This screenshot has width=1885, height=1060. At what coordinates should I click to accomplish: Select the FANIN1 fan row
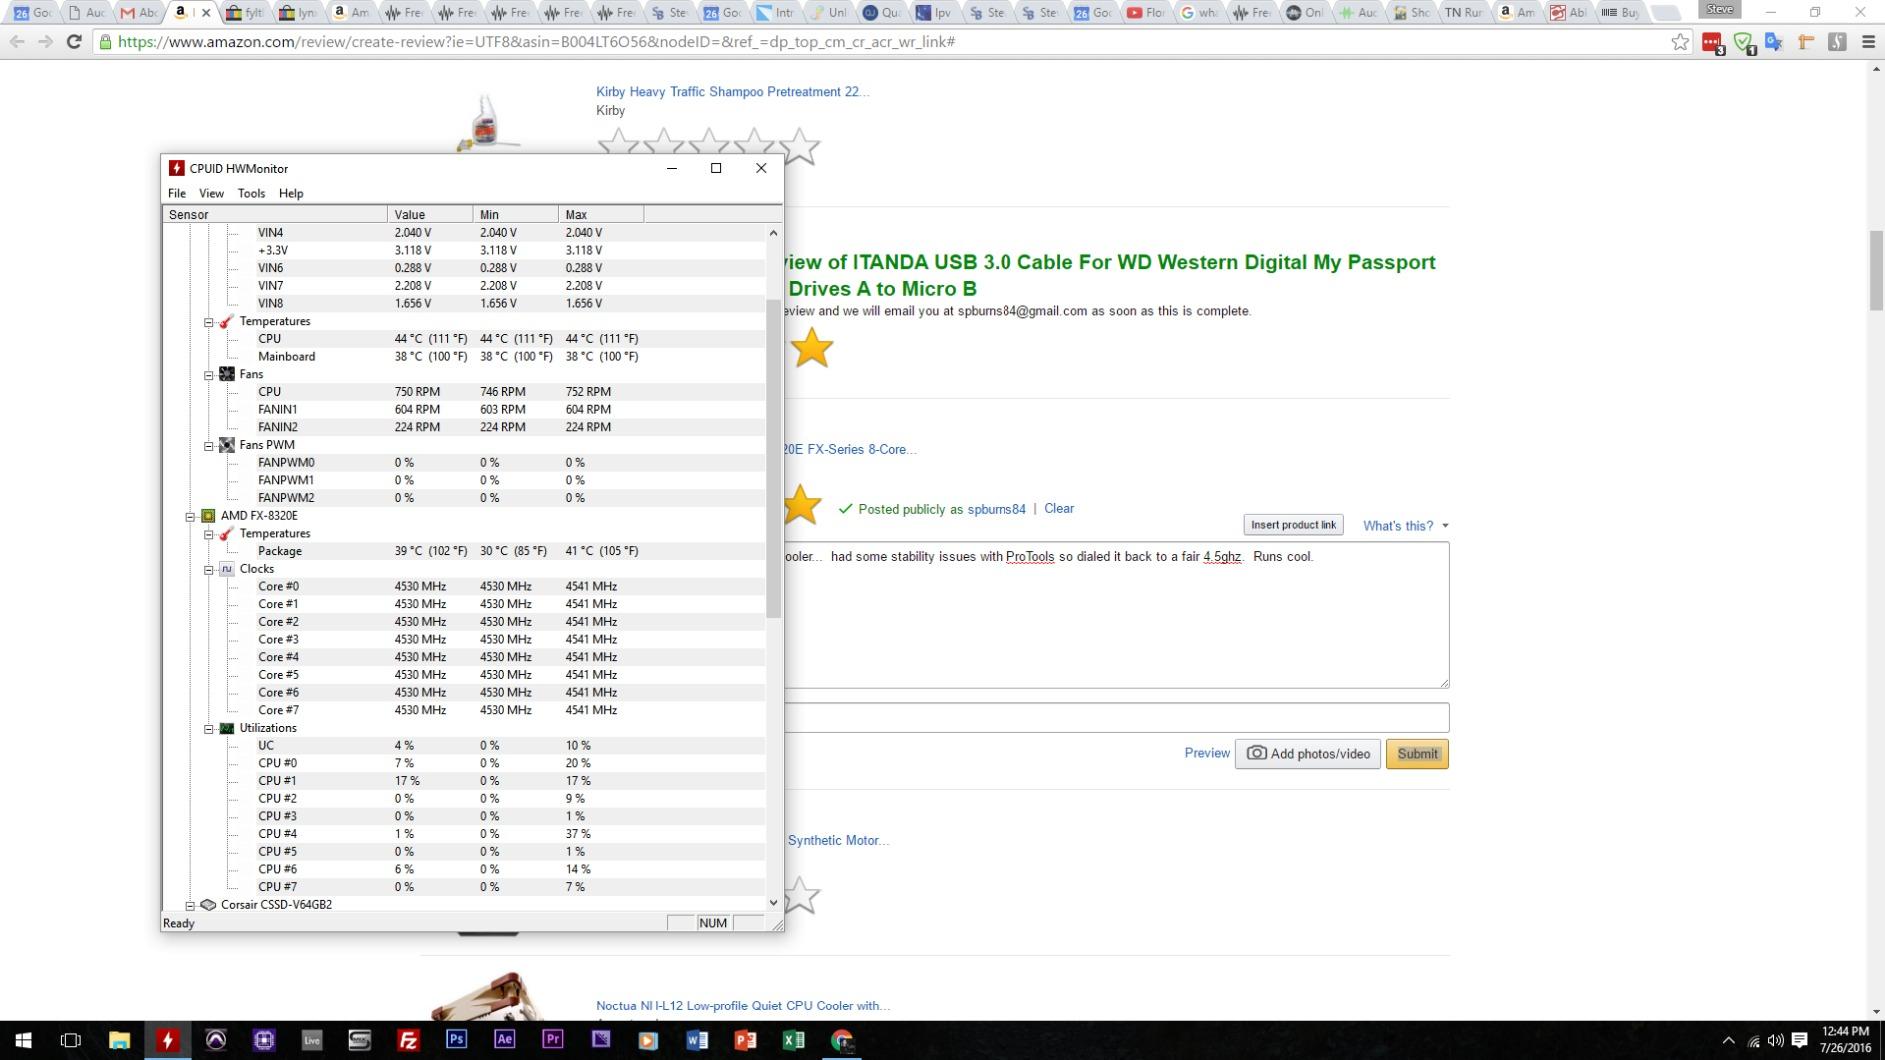[465, 410]
